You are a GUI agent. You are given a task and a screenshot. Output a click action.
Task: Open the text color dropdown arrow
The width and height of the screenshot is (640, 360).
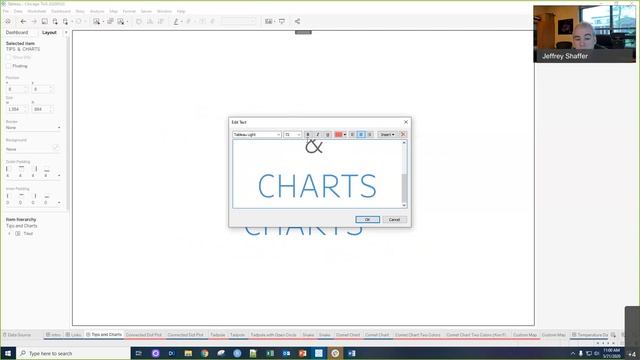[x=345, y=134]
